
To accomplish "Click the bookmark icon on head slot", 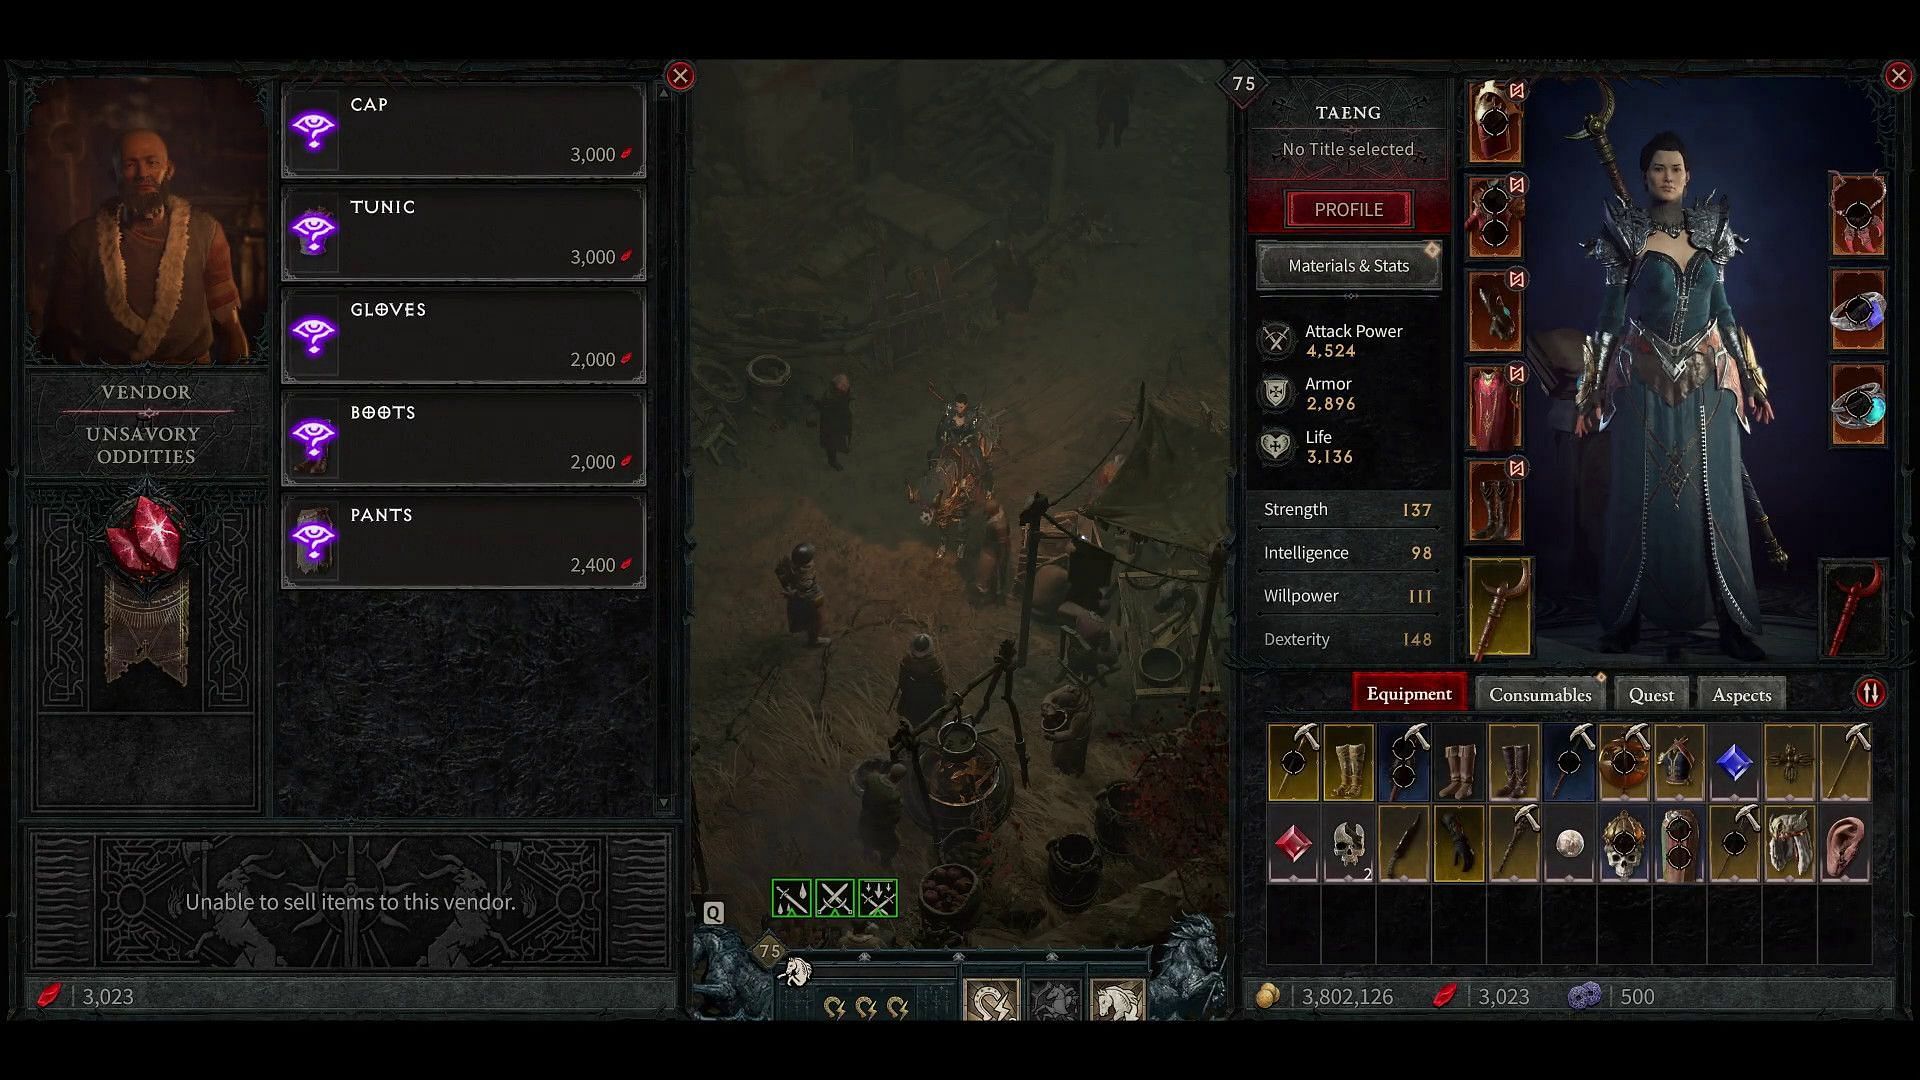I will 1518,90.
